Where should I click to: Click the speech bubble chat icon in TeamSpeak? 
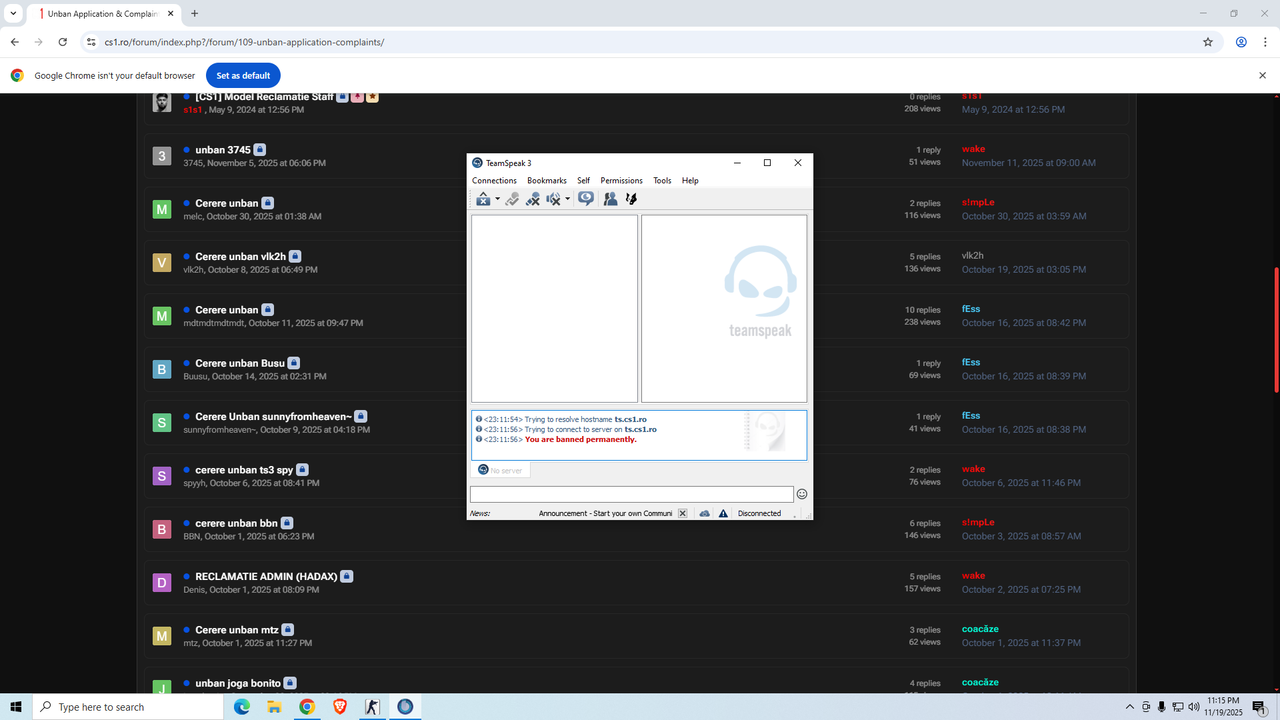tap(586, 199)
